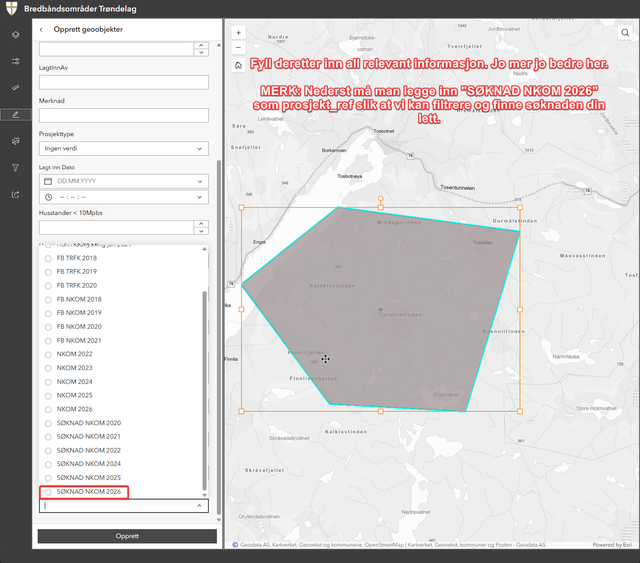Image resolution: width=640 pixels, height=563 pixels.
Task: Click the rotation handle above the polygon
Action: point(380,198)
